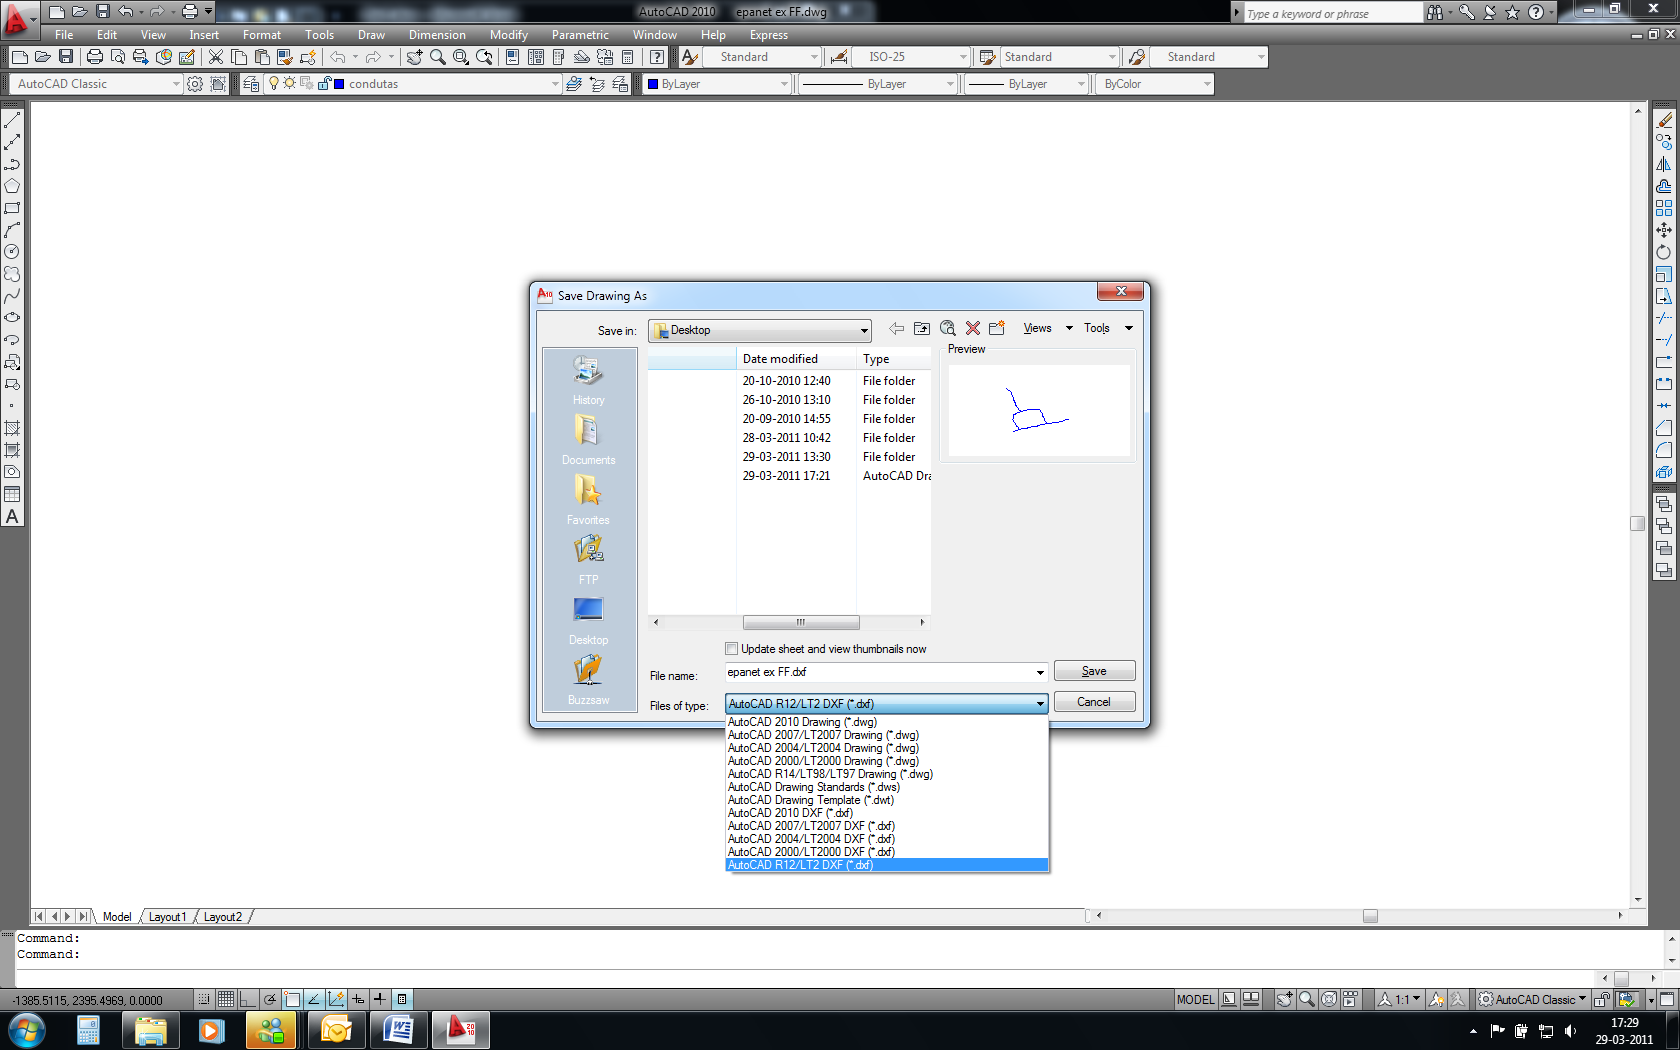The height and width of the screenshot is (1050, 1680).
Task: Click Search the Web icon in dialog
Action: (948, 328)
